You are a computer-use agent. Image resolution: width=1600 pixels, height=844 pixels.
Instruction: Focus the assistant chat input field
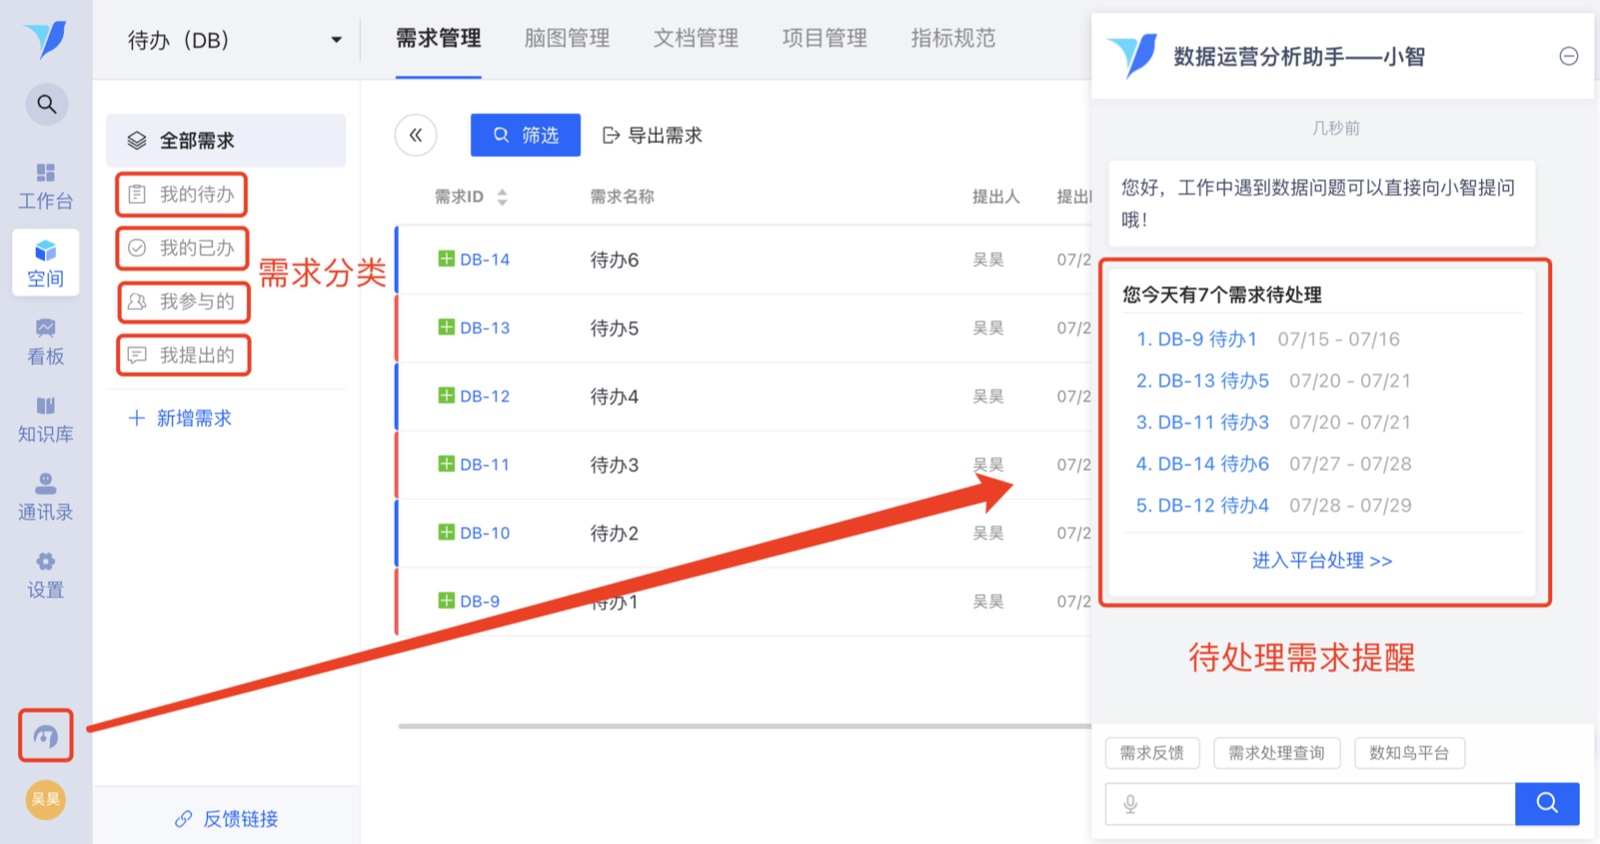1310,804
